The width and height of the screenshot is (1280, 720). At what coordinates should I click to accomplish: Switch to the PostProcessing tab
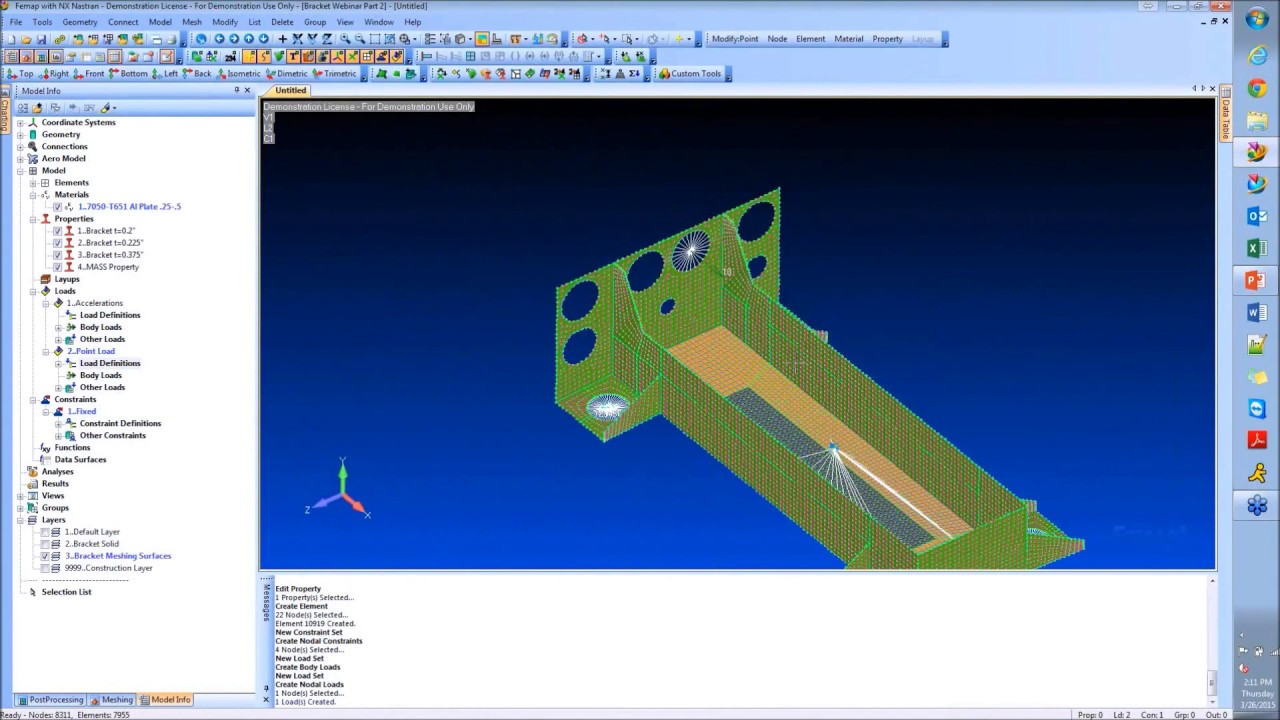tap(50, 700)
